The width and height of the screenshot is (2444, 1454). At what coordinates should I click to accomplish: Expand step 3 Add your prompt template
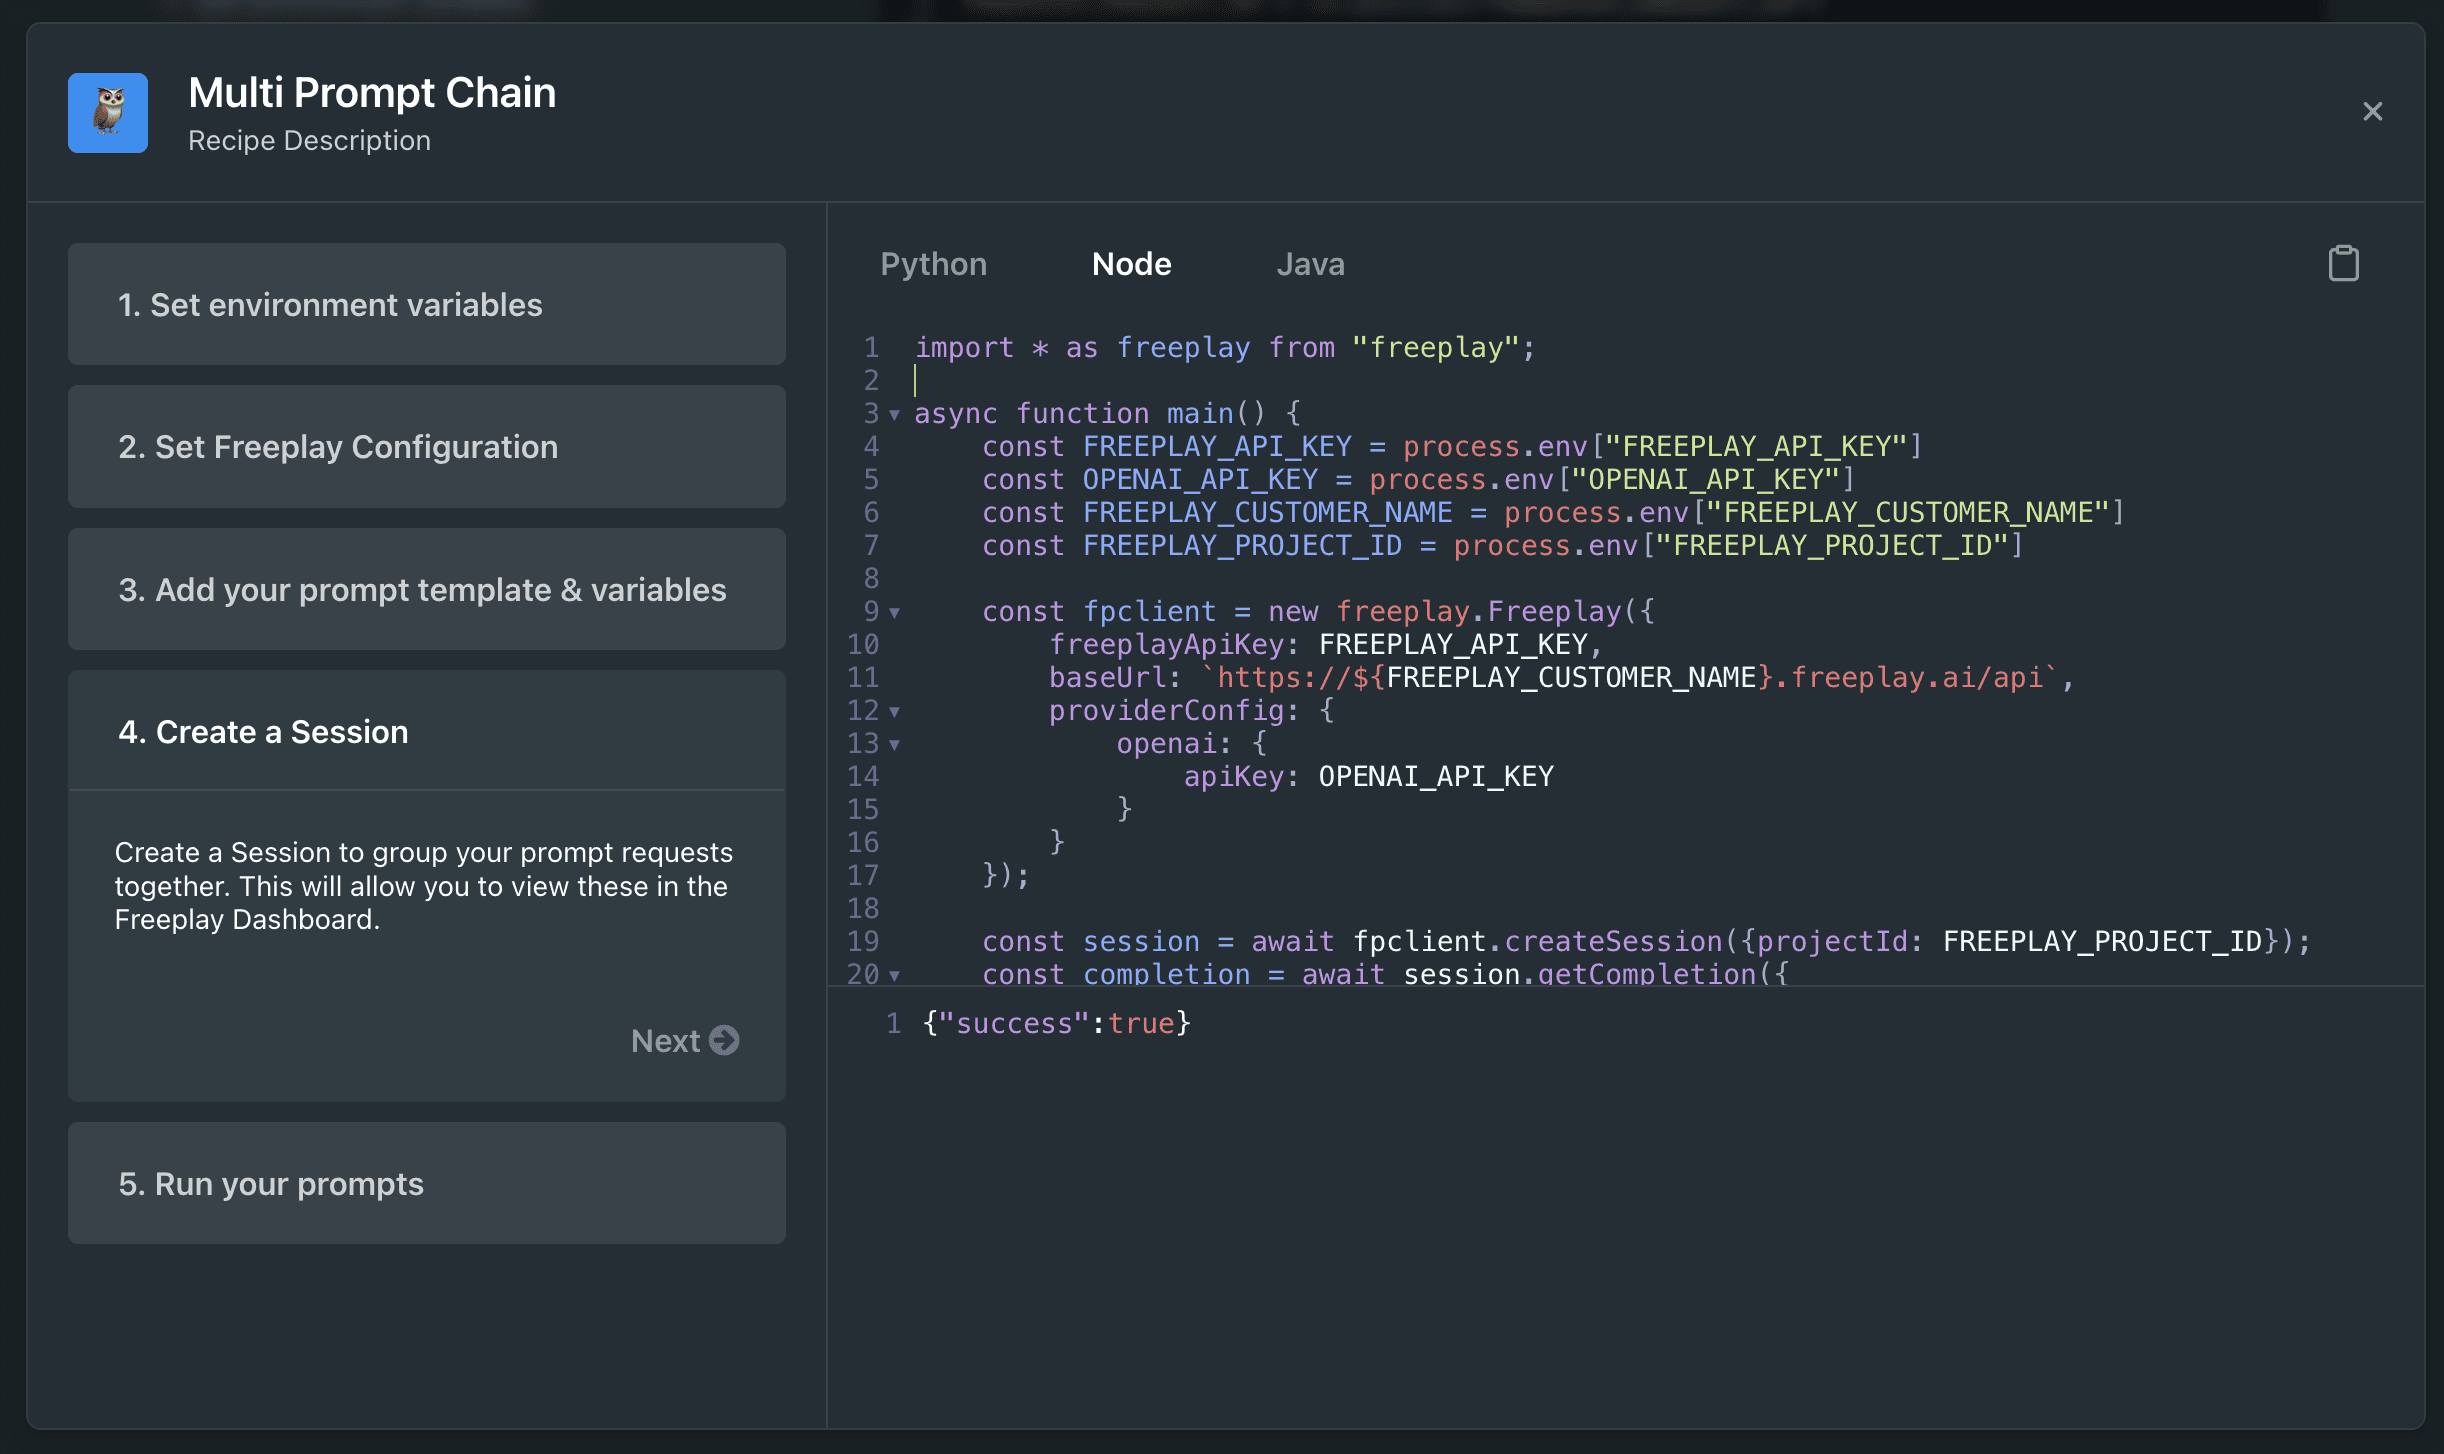tap(426, 589)
